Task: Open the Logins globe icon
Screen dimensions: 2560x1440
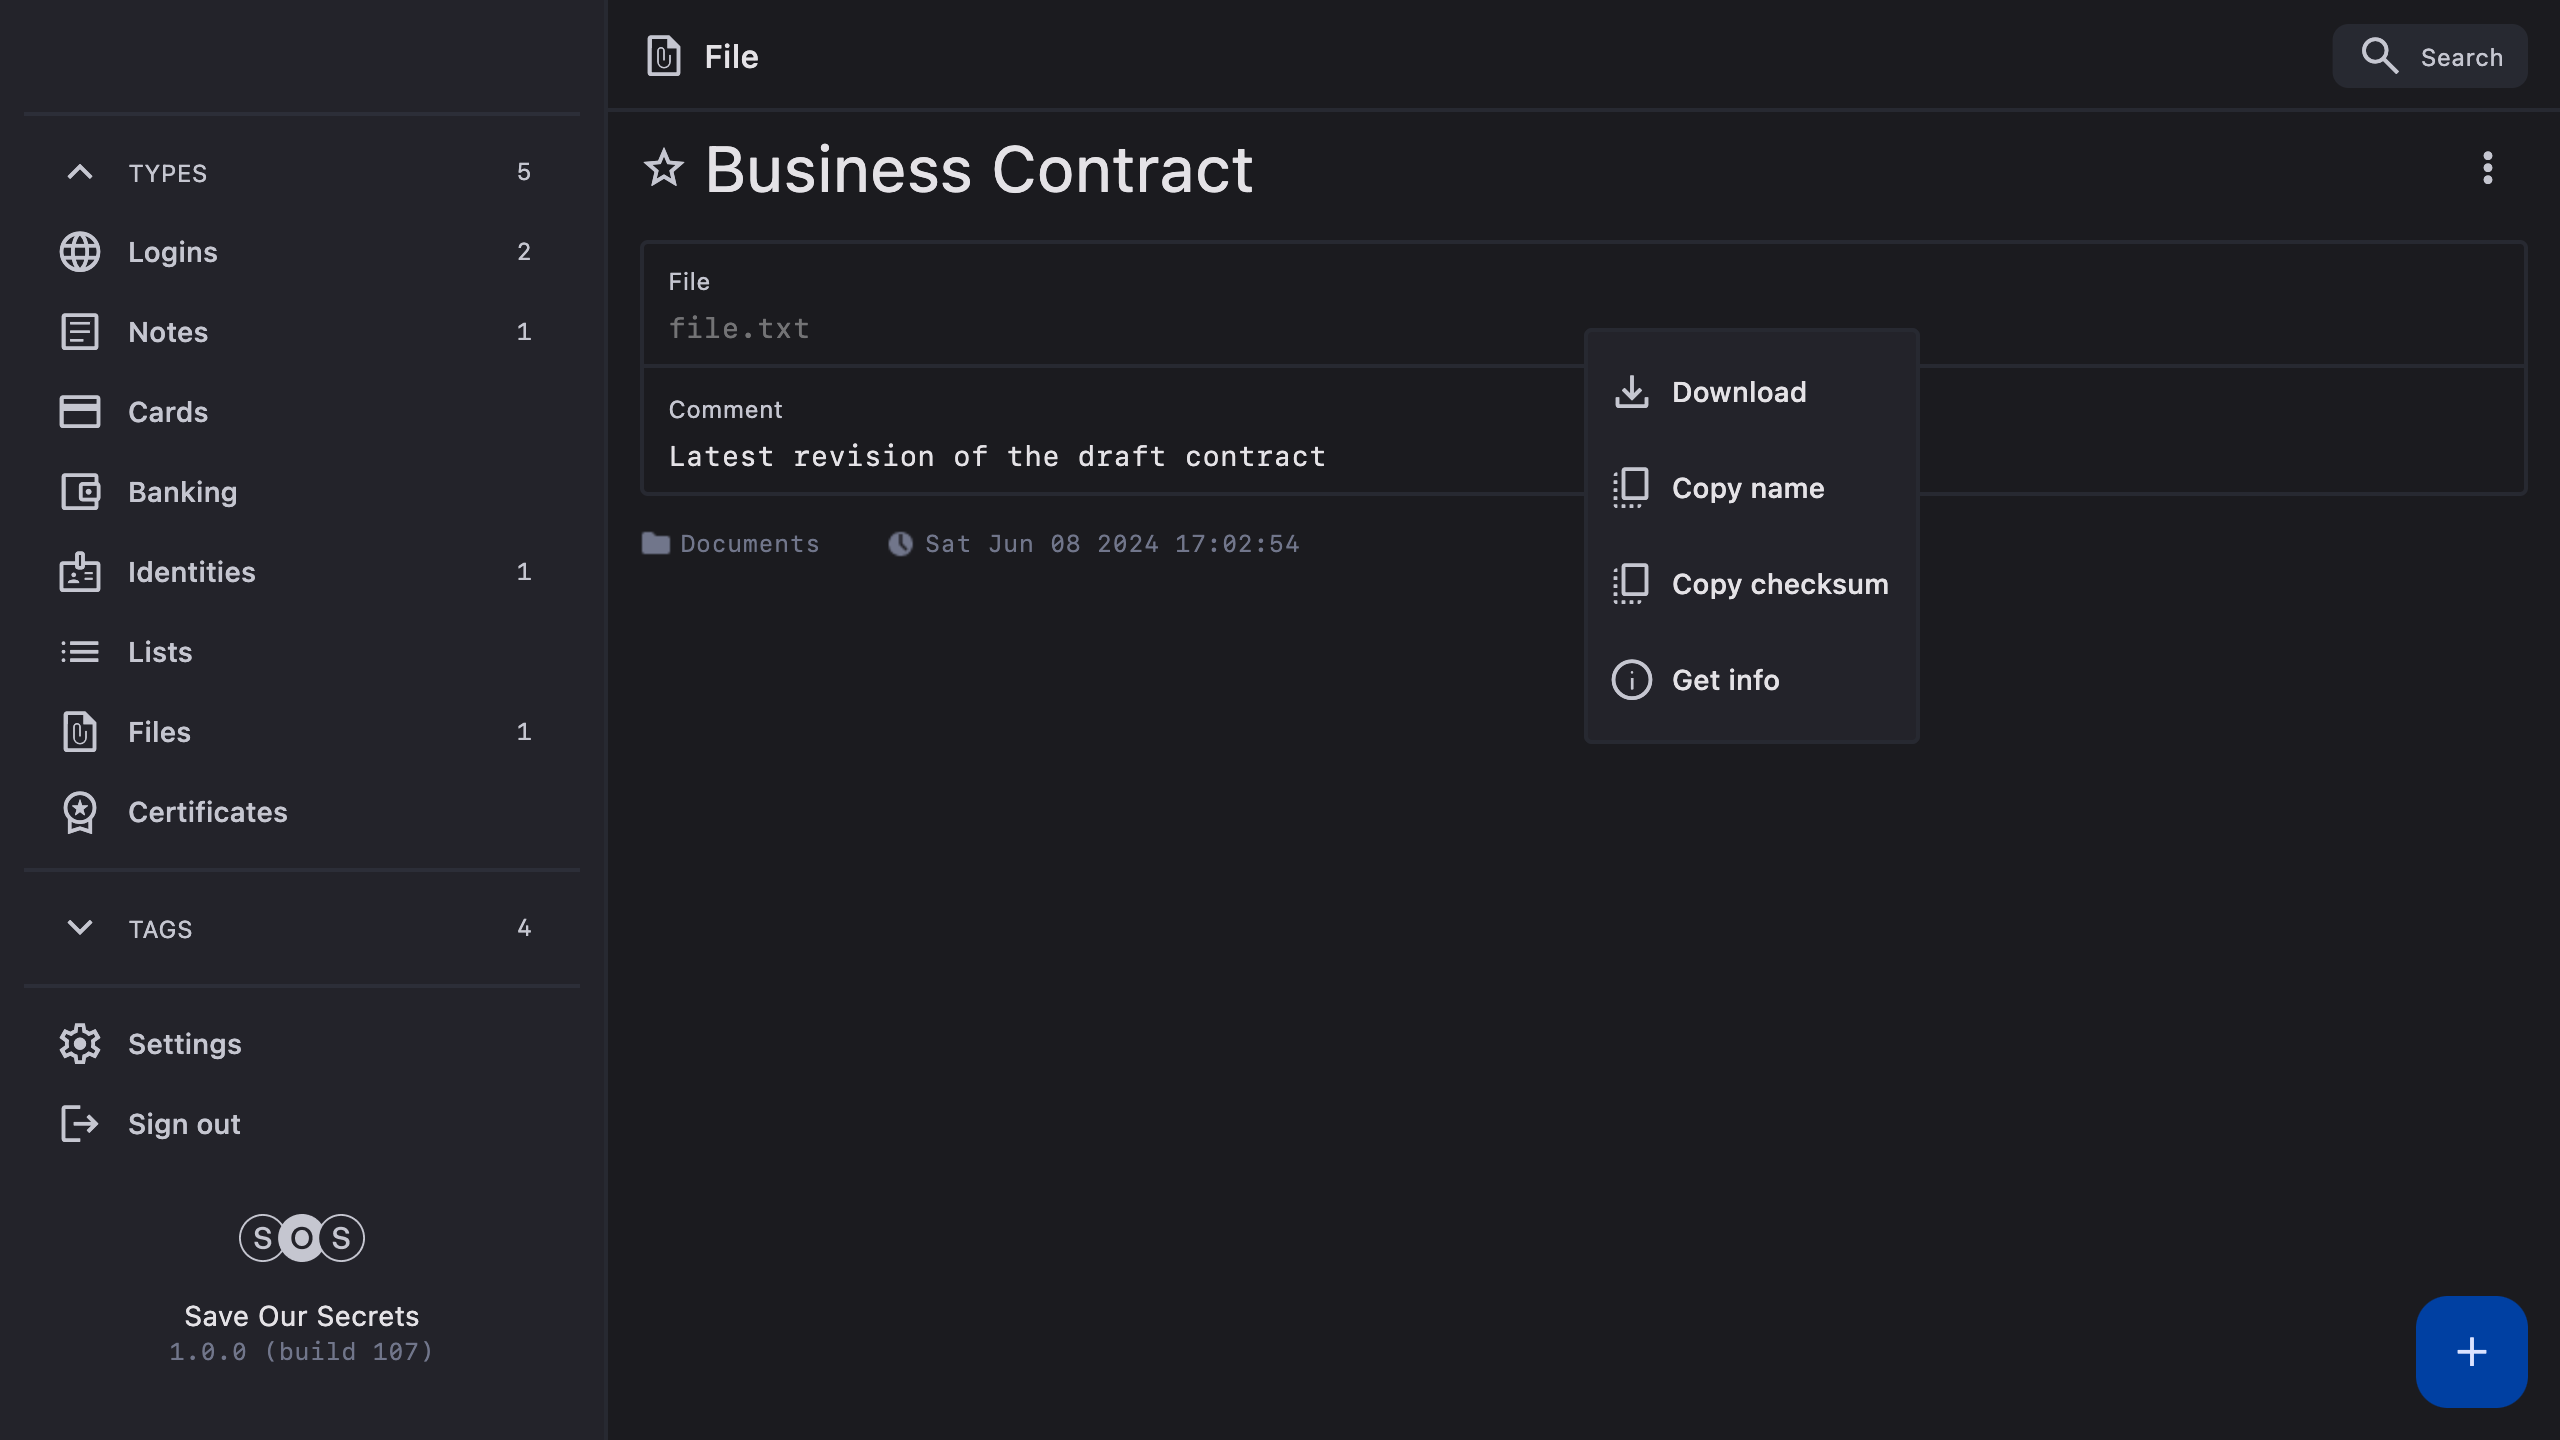Action: 79,252
